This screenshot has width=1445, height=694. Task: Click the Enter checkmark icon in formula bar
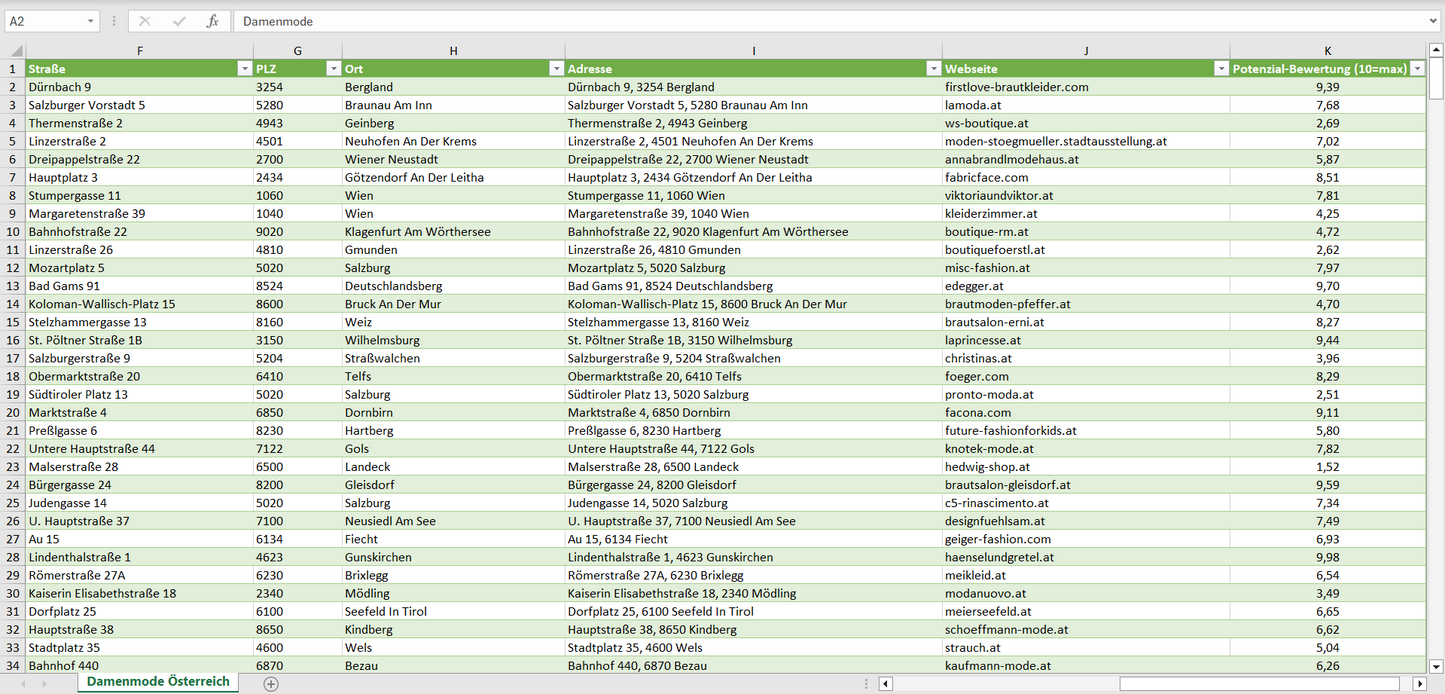coord(179,21)
